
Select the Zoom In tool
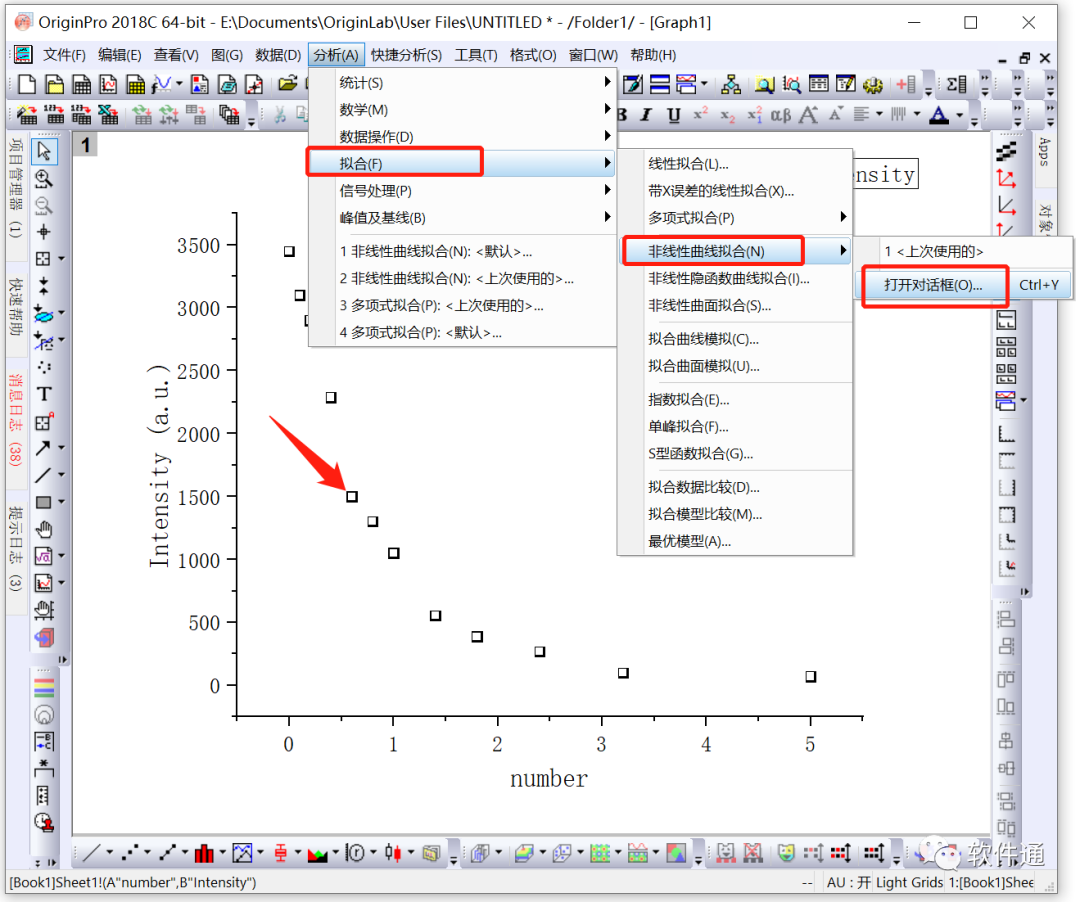[x=43, y=179]
